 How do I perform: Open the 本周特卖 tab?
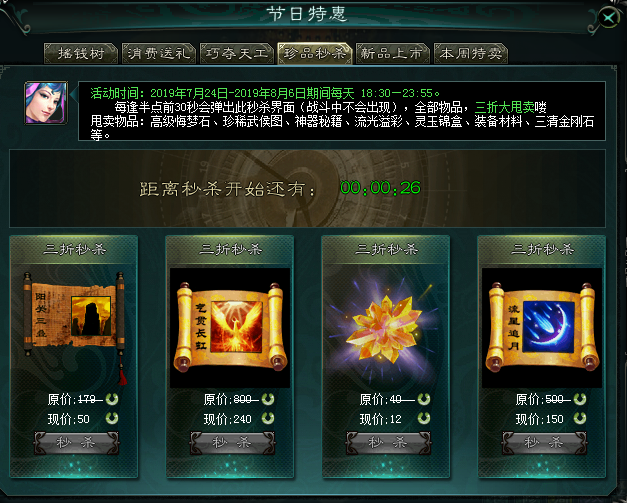(471, 54)
